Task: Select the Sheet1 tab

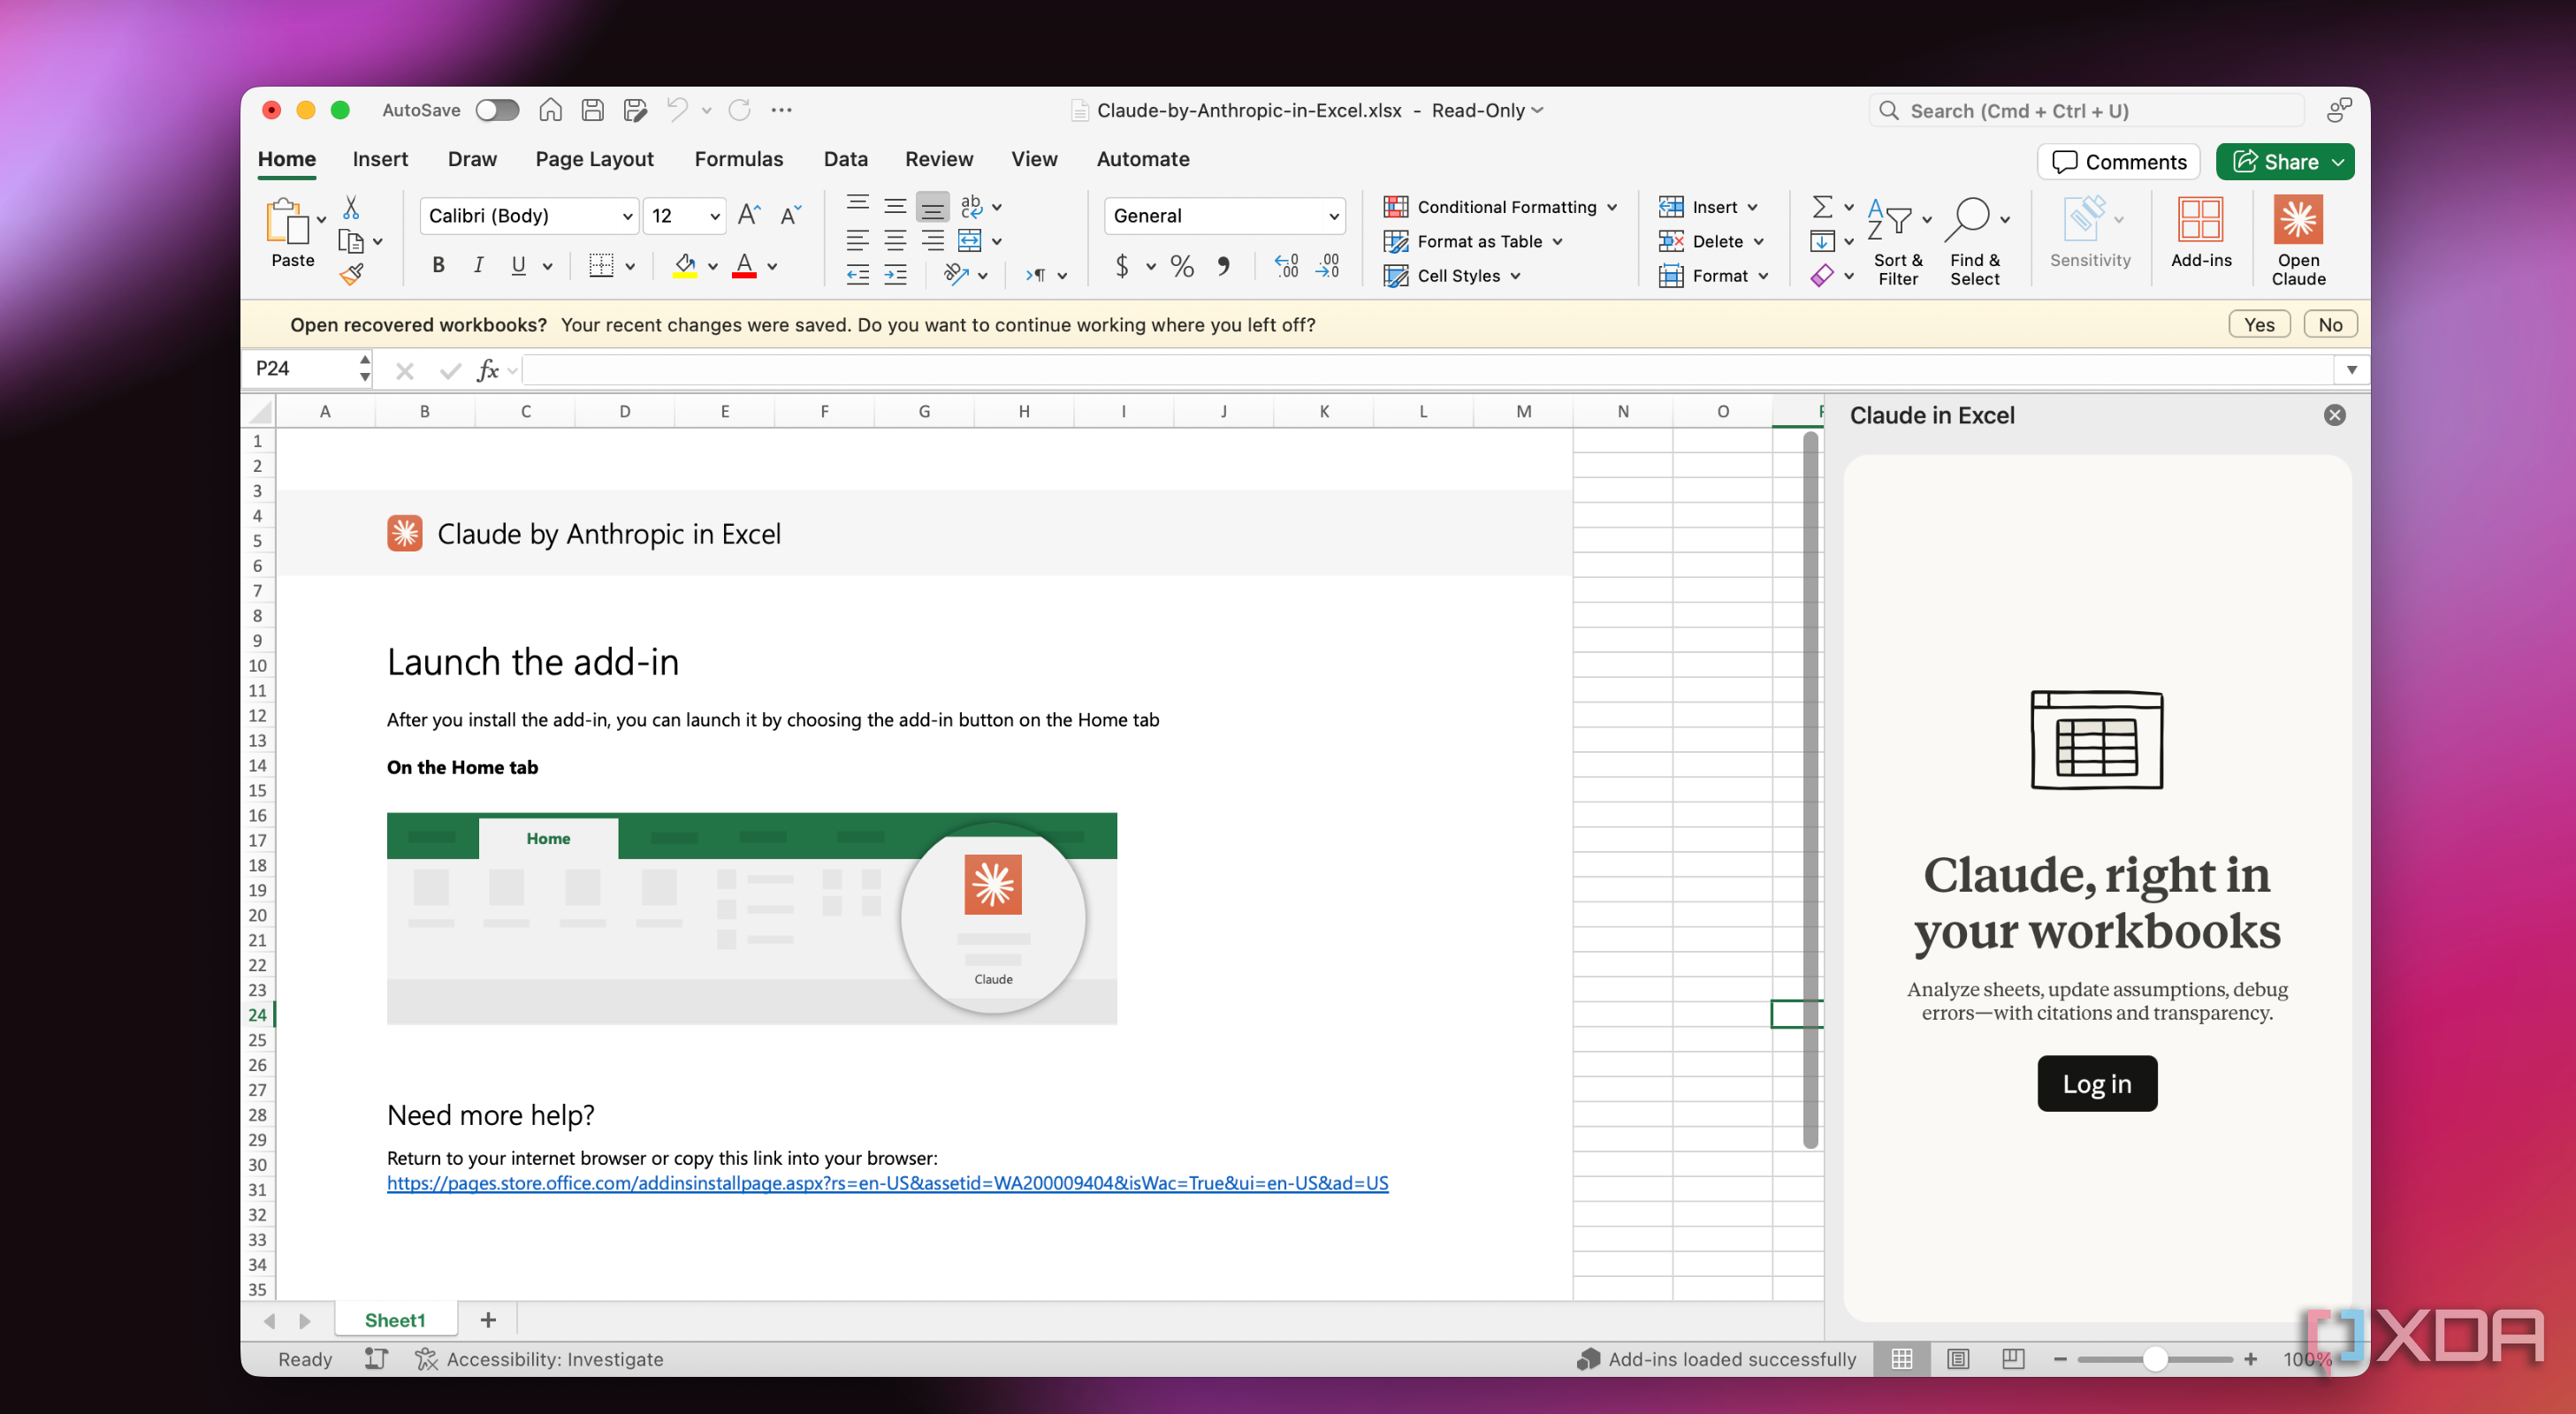Action: point(395,1320)
